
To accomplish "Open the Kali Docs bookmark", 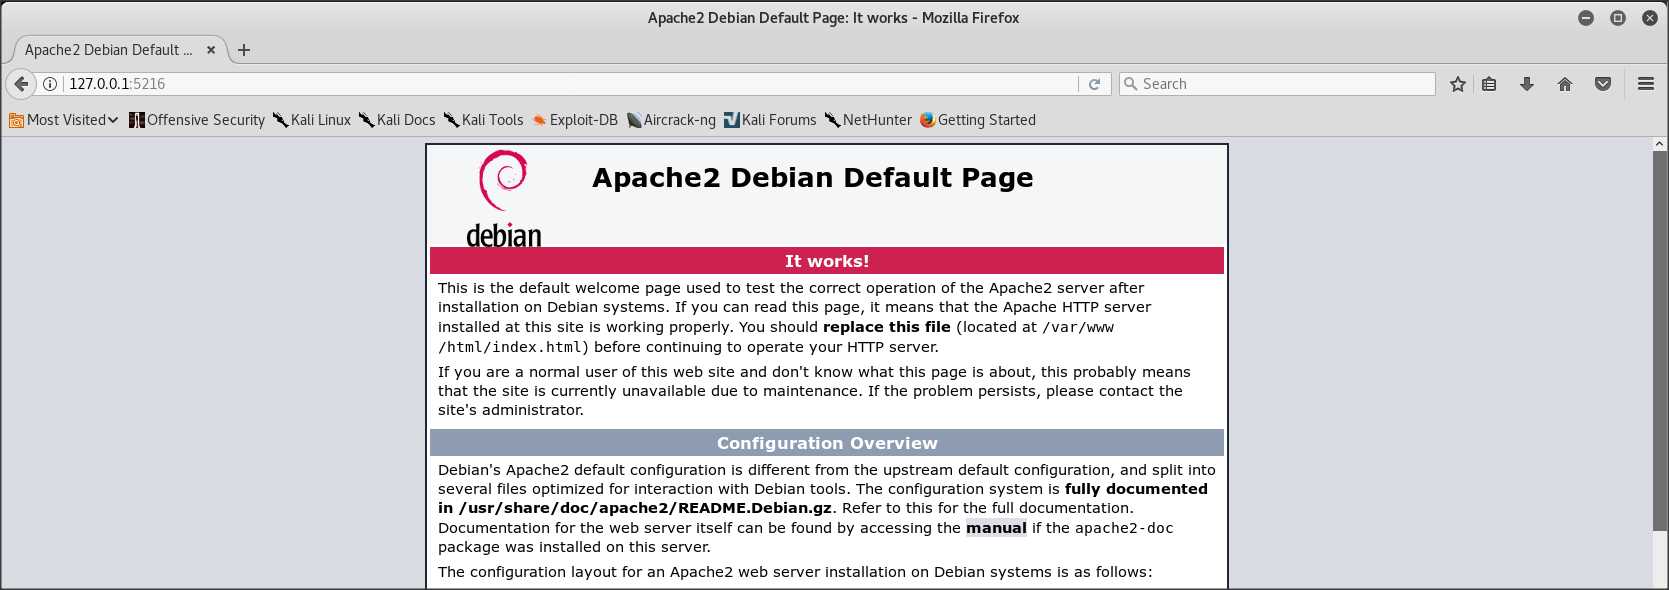I will click(397, 120).
